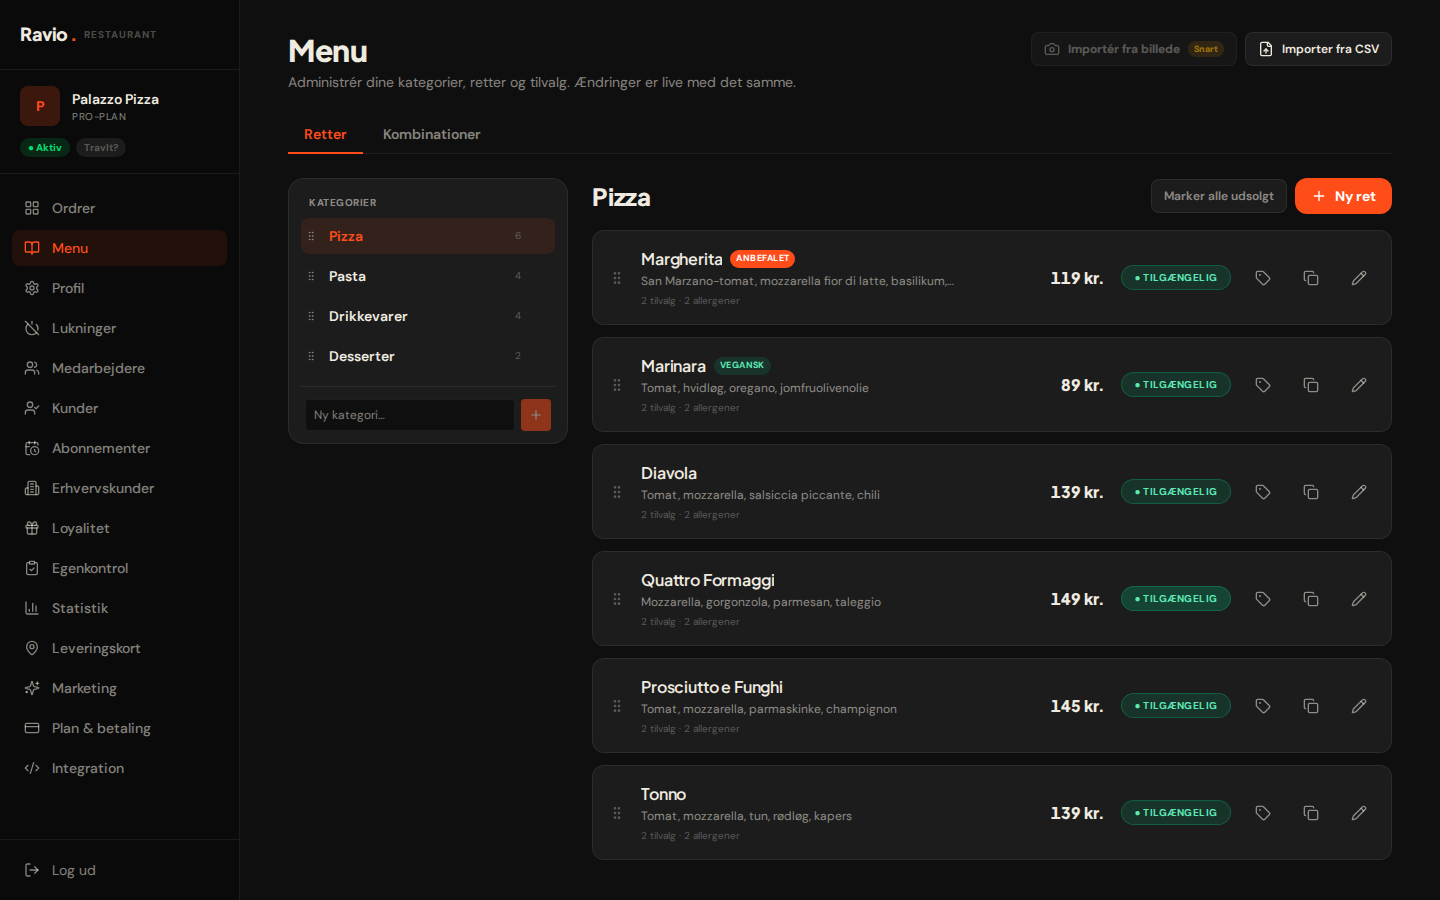
Task: Open Egenkontrol in the sidebar
Action: (119, 568)
